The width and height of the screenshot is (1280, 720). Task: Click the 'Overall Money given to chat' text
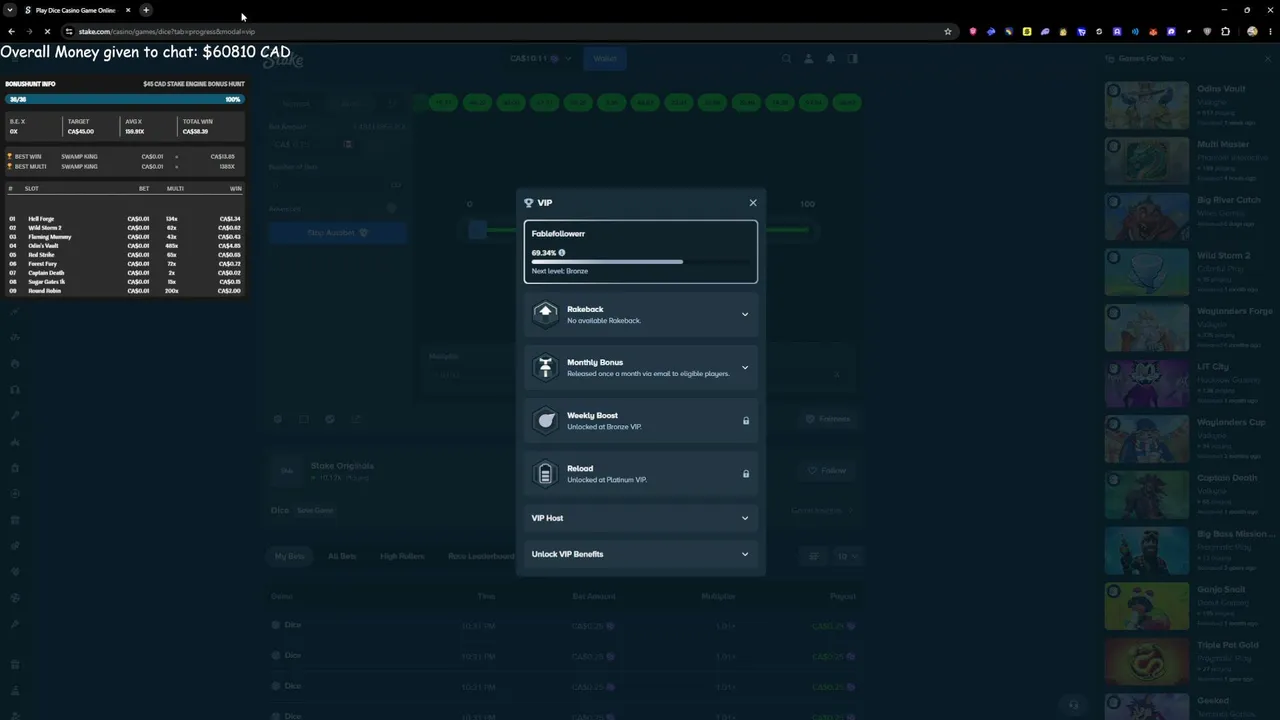145,52
